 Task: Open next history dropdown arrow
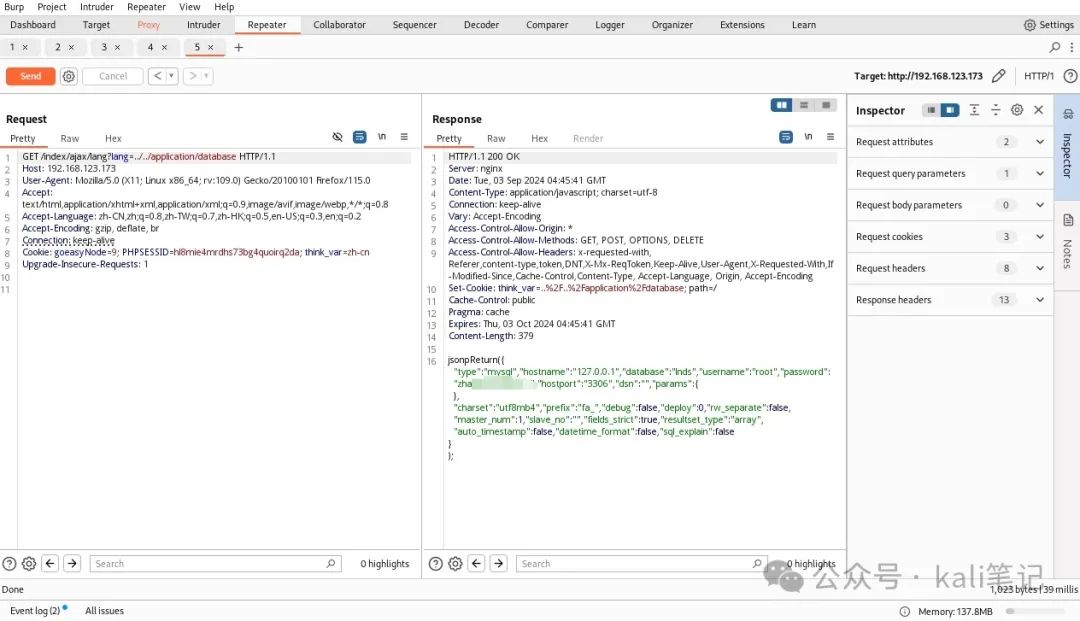pyautogui.click(x=207, y=76)
